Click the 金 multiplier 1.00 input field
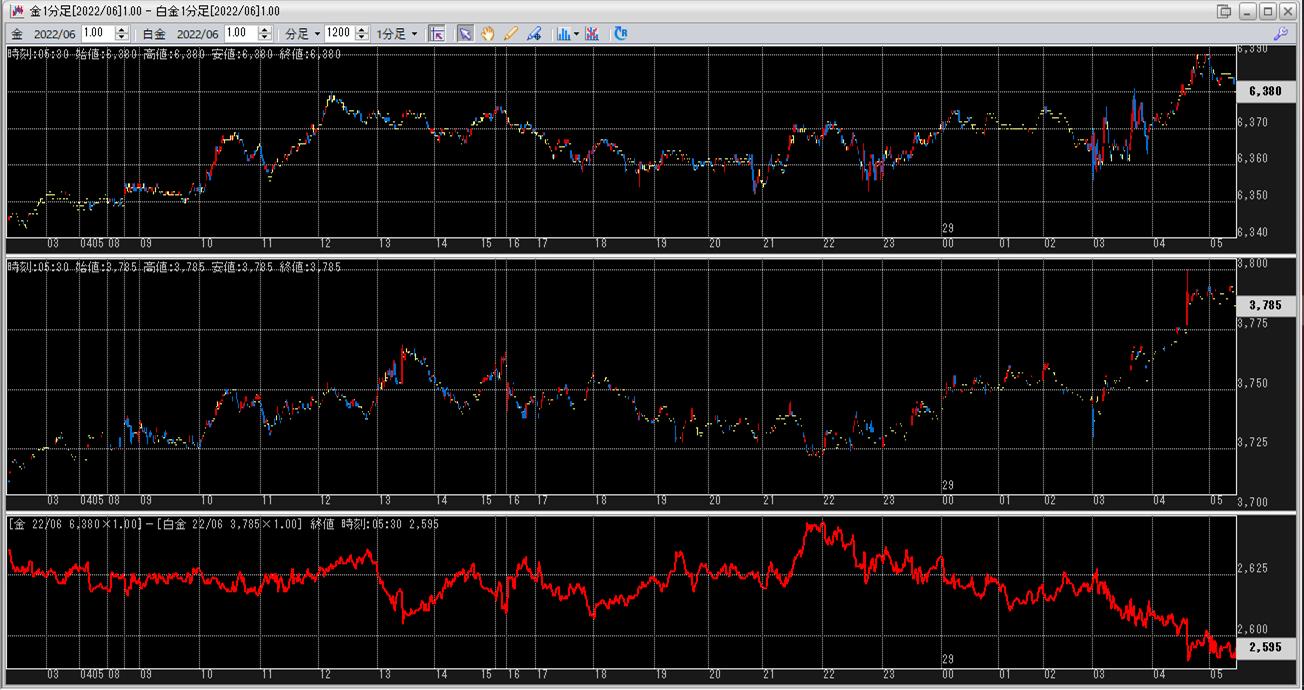The image size is (1304, 690). tap(98, 33)
